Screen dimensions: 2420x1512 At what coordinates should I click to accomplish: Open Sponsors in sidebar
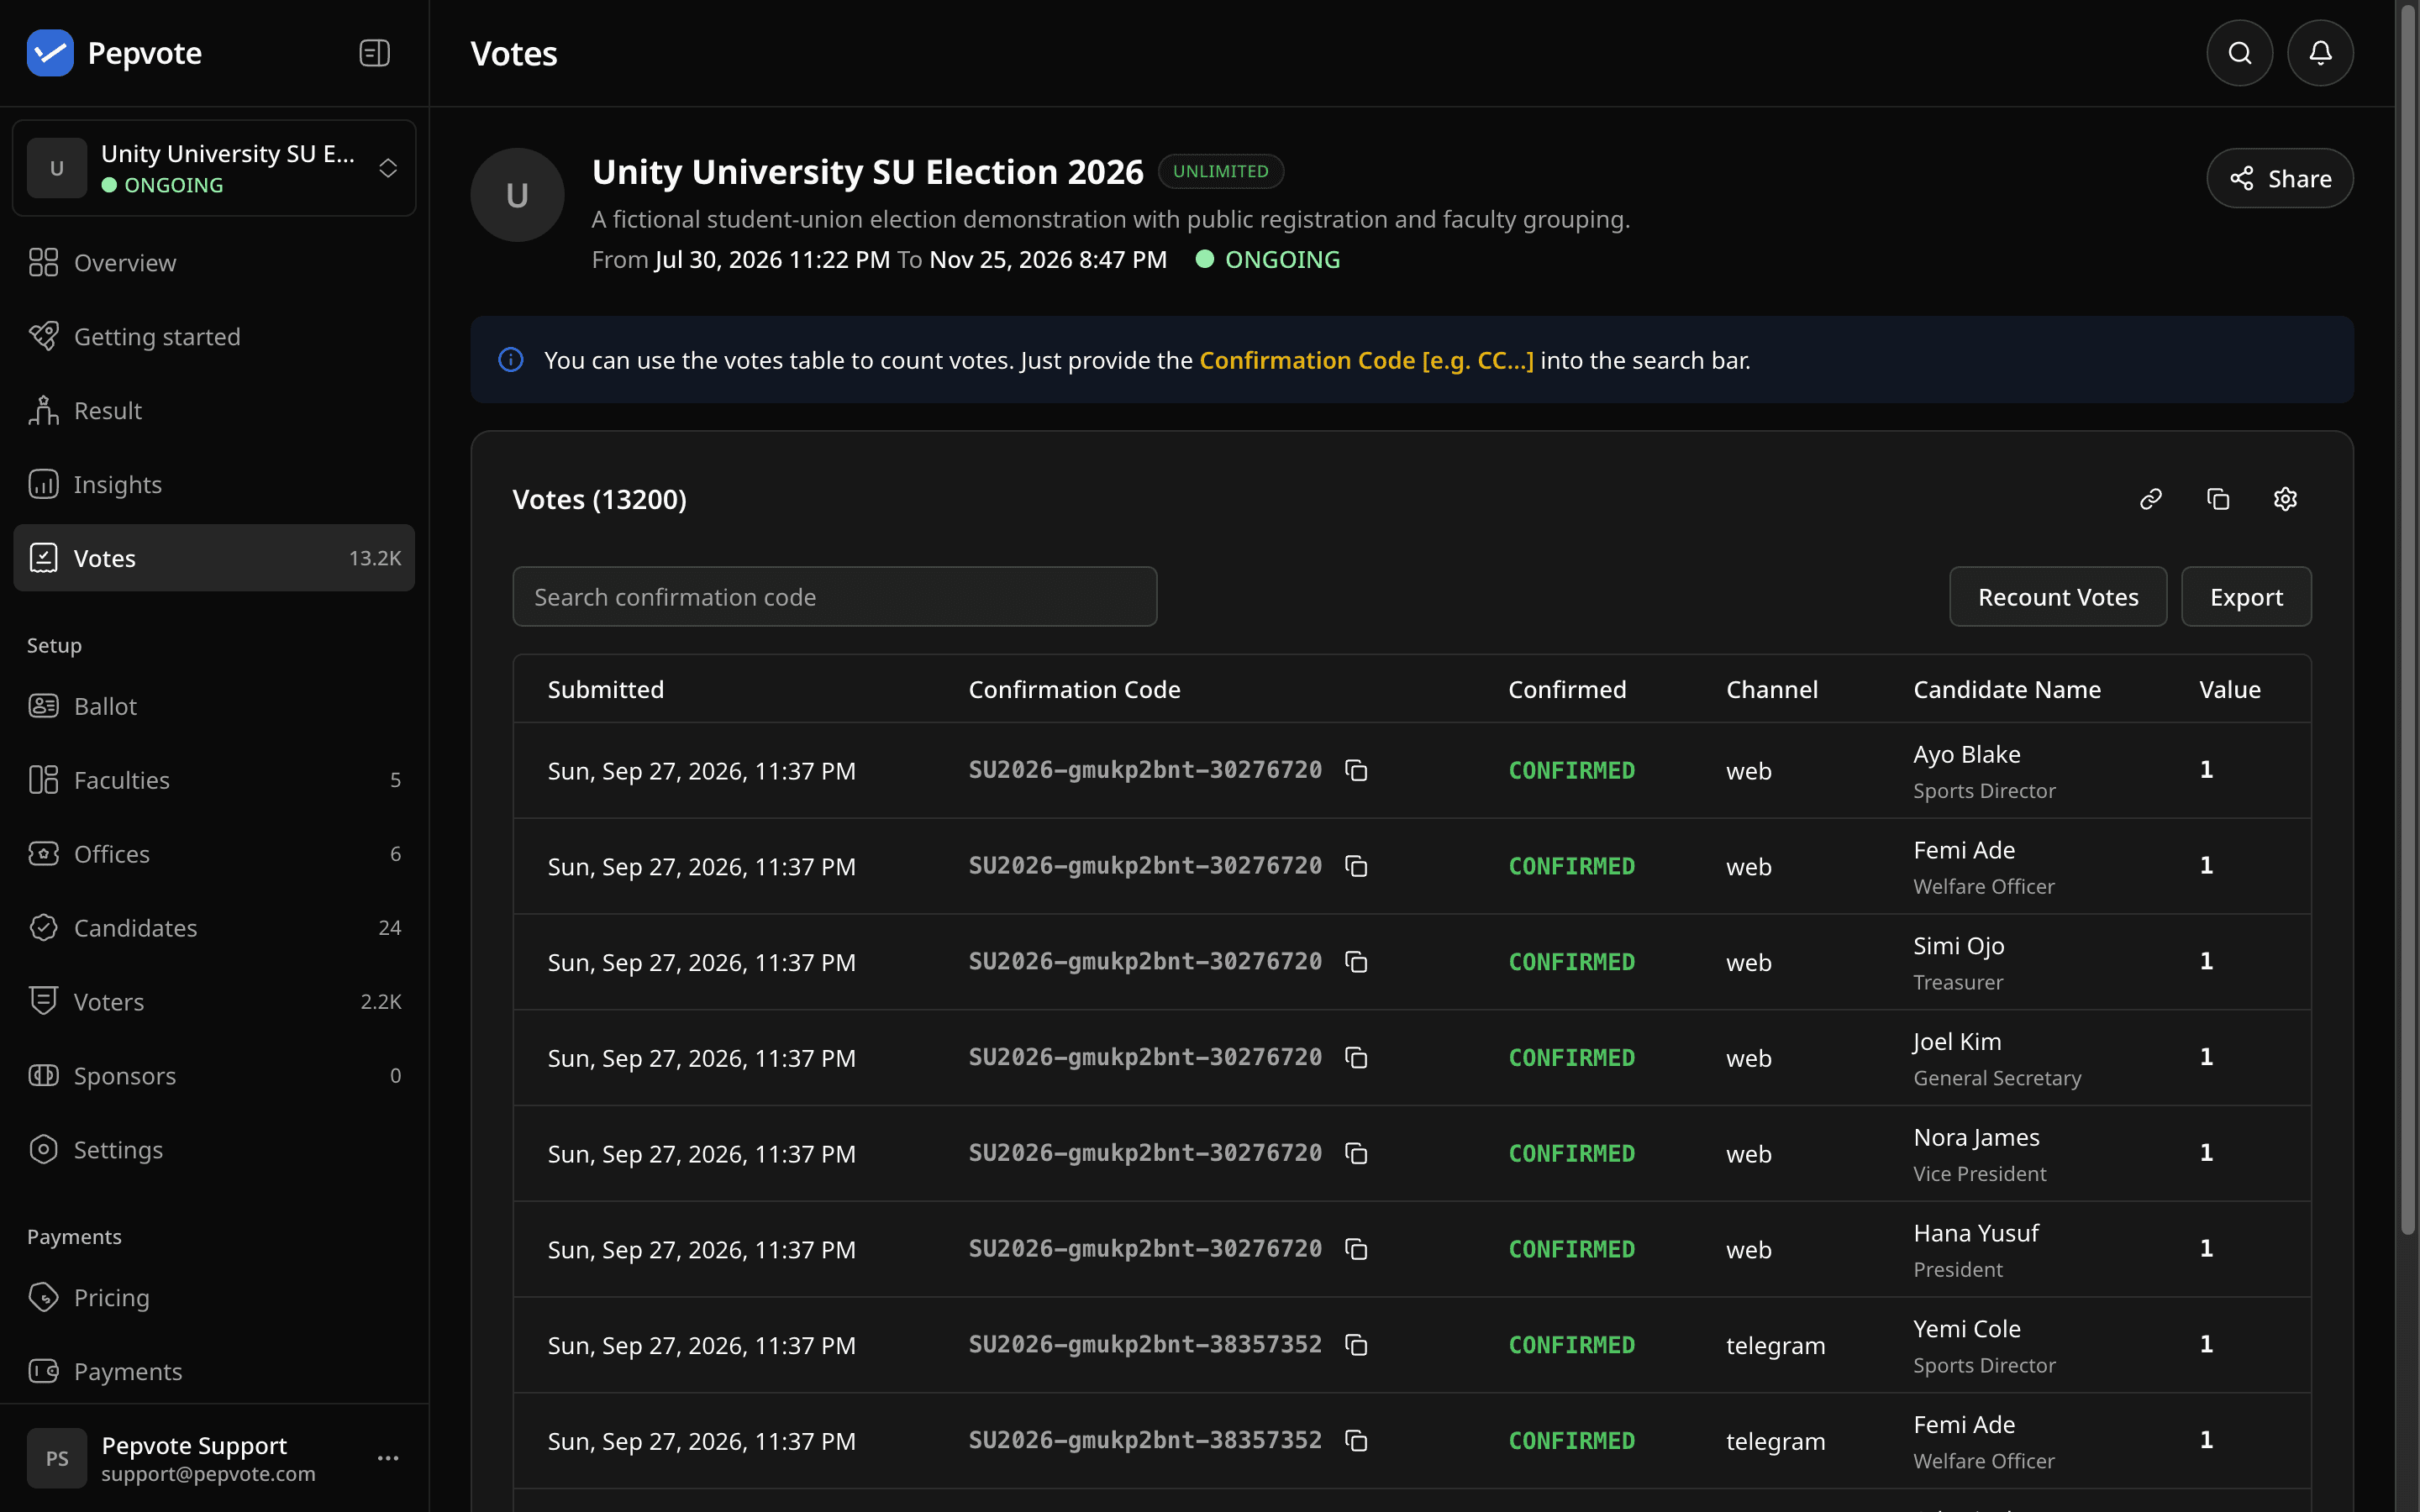coord(214,1076)
